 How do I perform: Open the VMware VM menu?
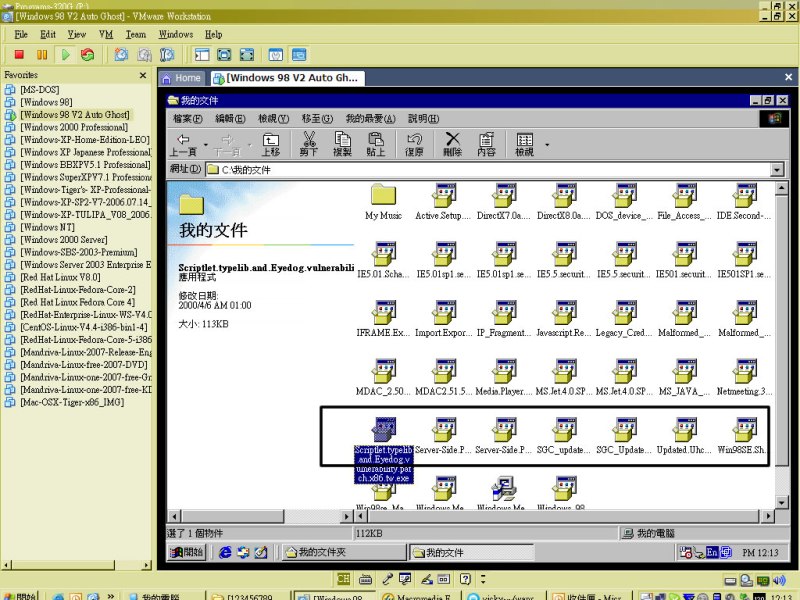point(106,35)
